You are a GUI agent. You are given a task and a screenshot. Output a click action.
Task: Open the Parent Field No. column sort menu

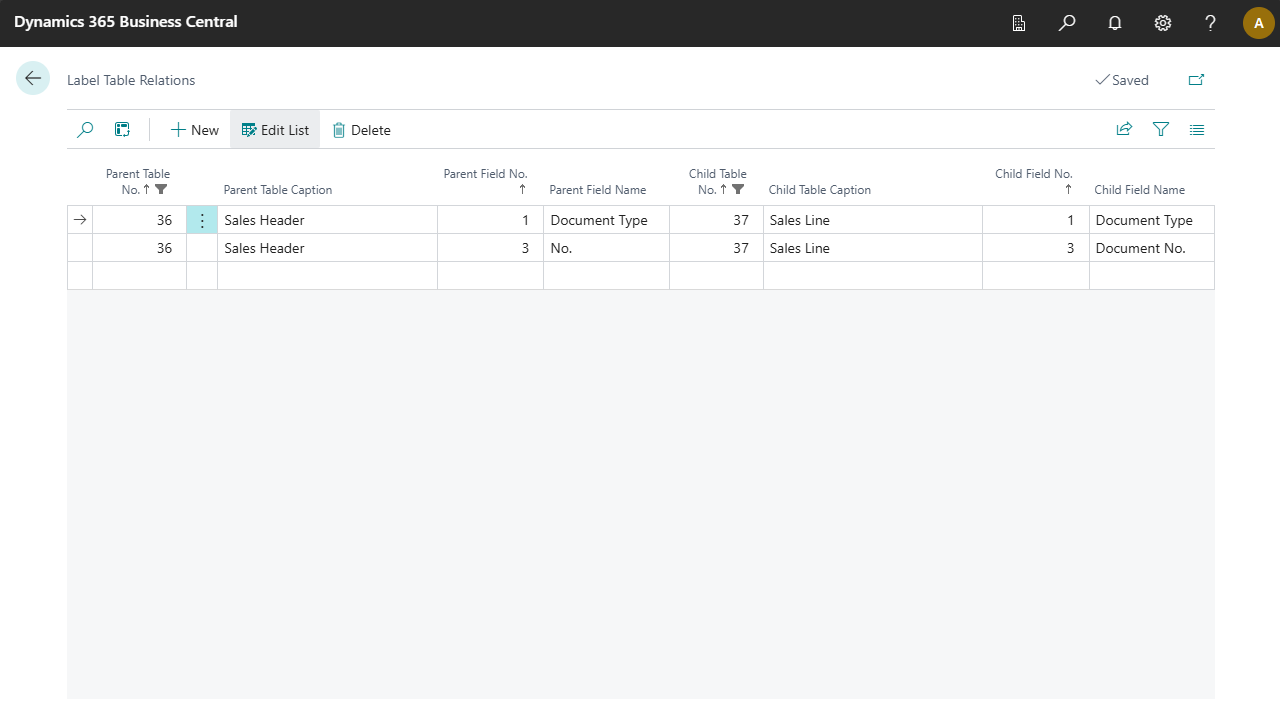pyautogui.click(x=485, y=181)
